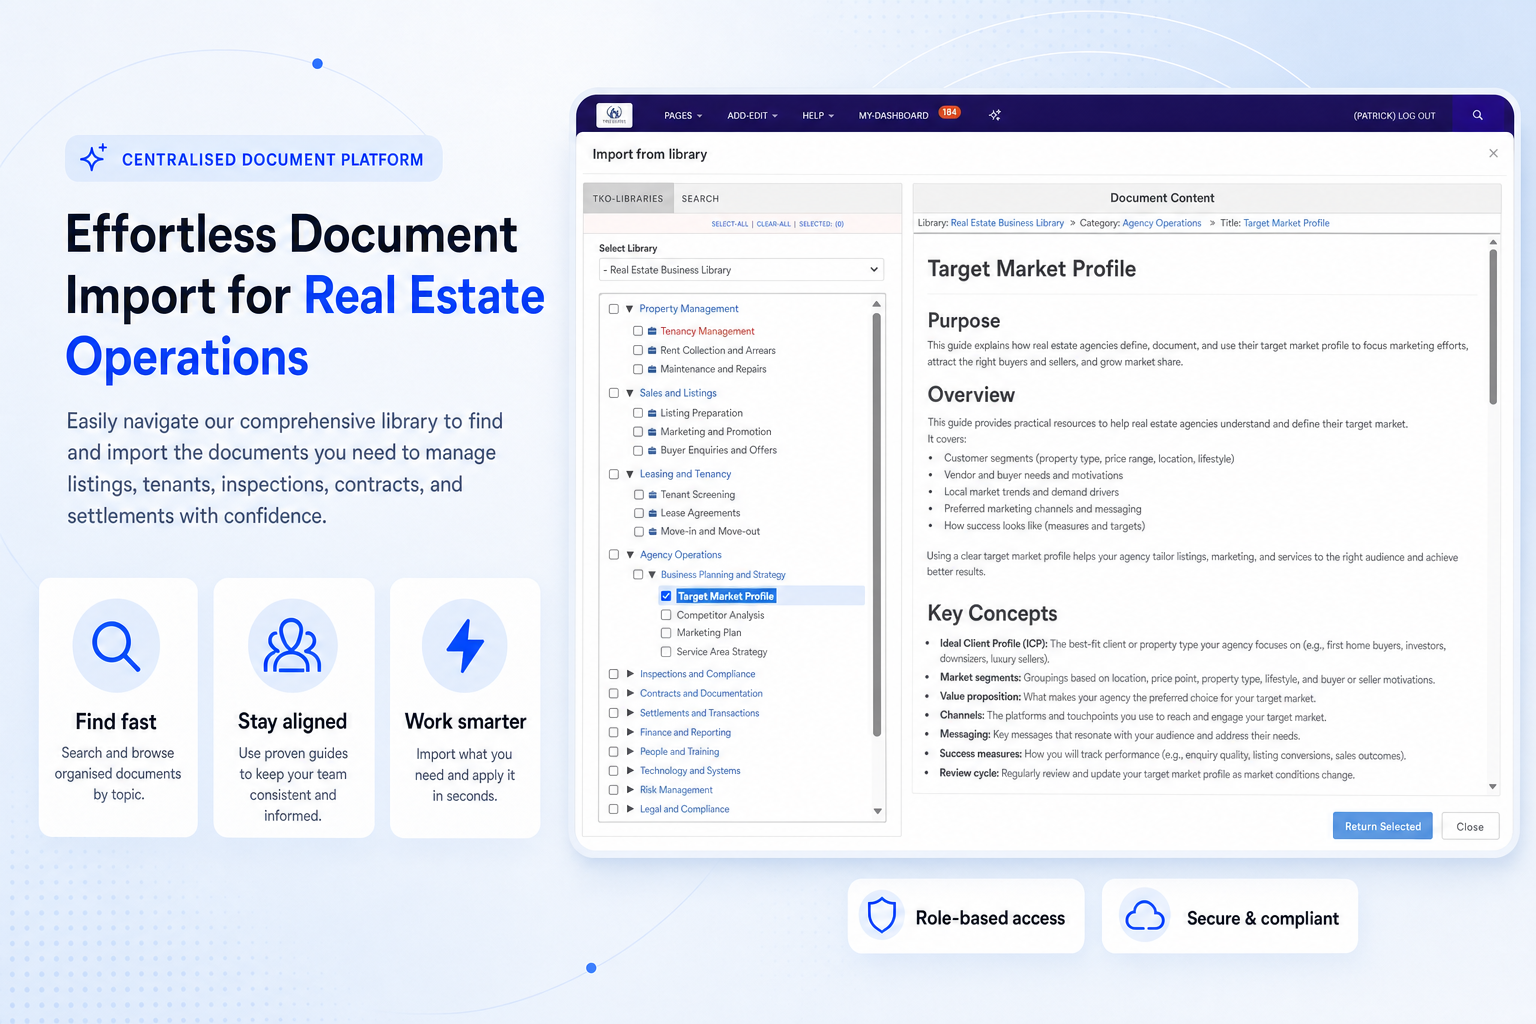Click the Return Selected button
1536x1024 pixels.
pos(1382,826)
